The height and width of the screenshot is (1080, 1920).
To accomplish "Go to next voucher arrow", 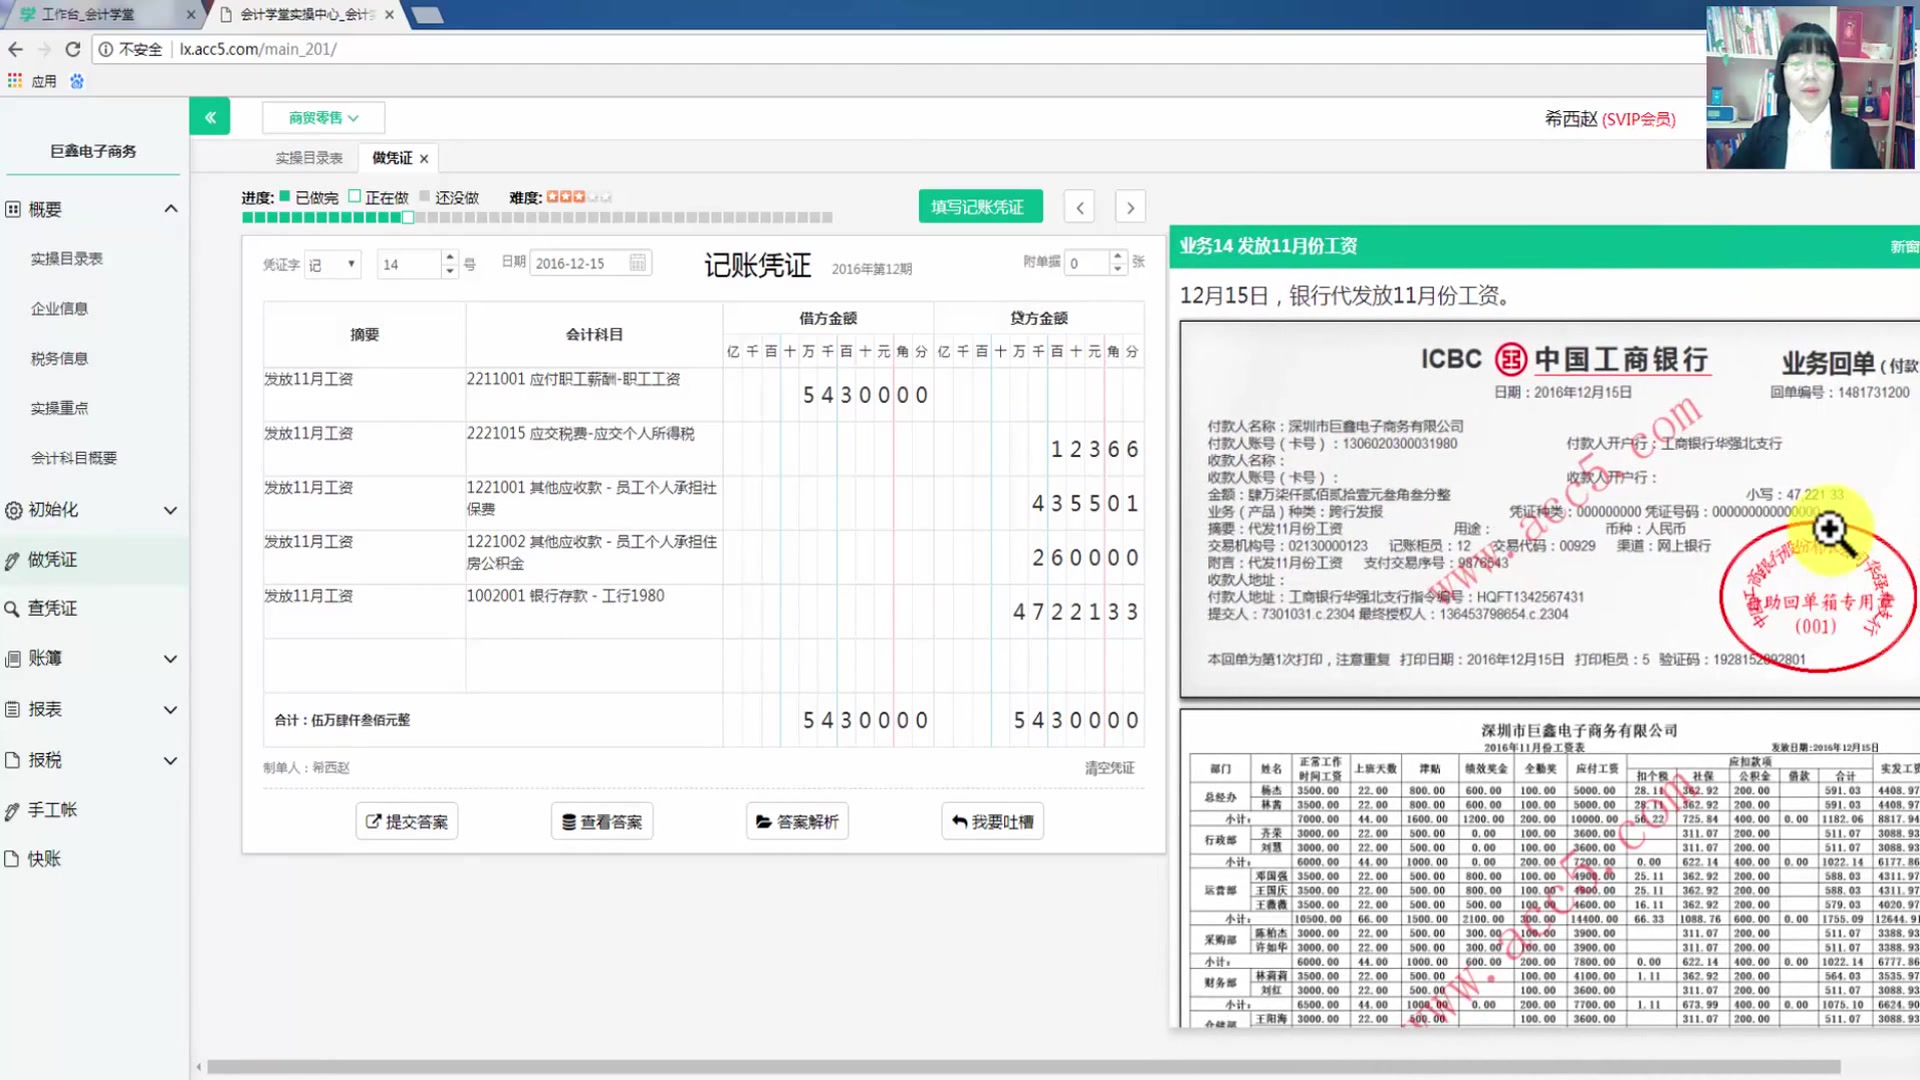I will pyautogui.click(x=1130, y=208).
